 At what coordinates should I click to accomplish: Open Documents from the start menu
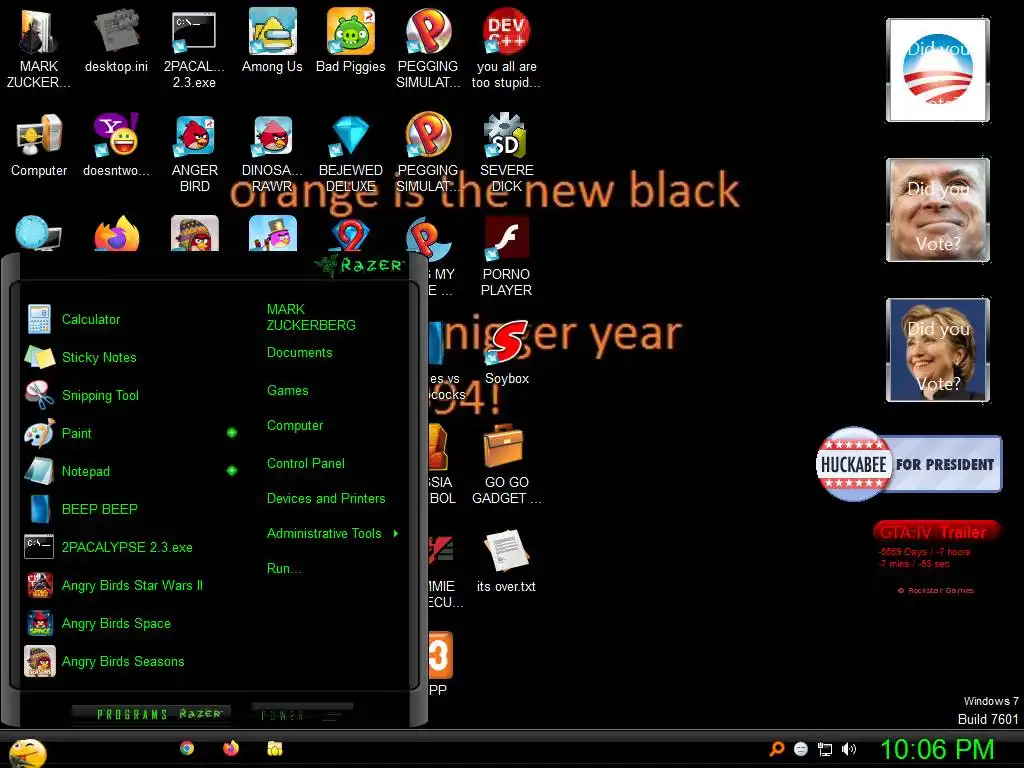(x=300, y=353)
